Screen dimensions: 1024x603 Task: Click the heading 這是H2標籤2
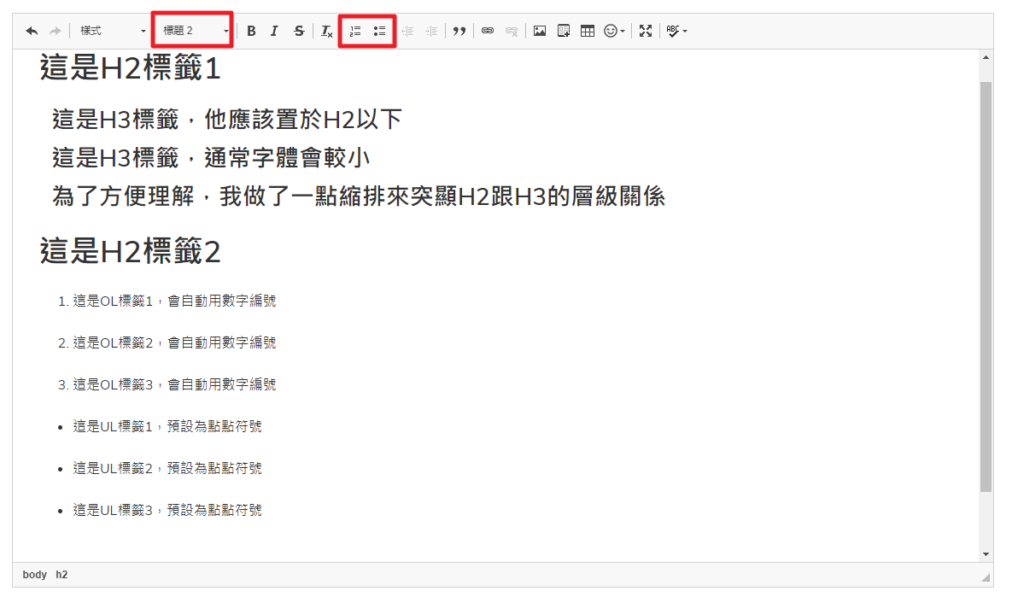(130, 252)
